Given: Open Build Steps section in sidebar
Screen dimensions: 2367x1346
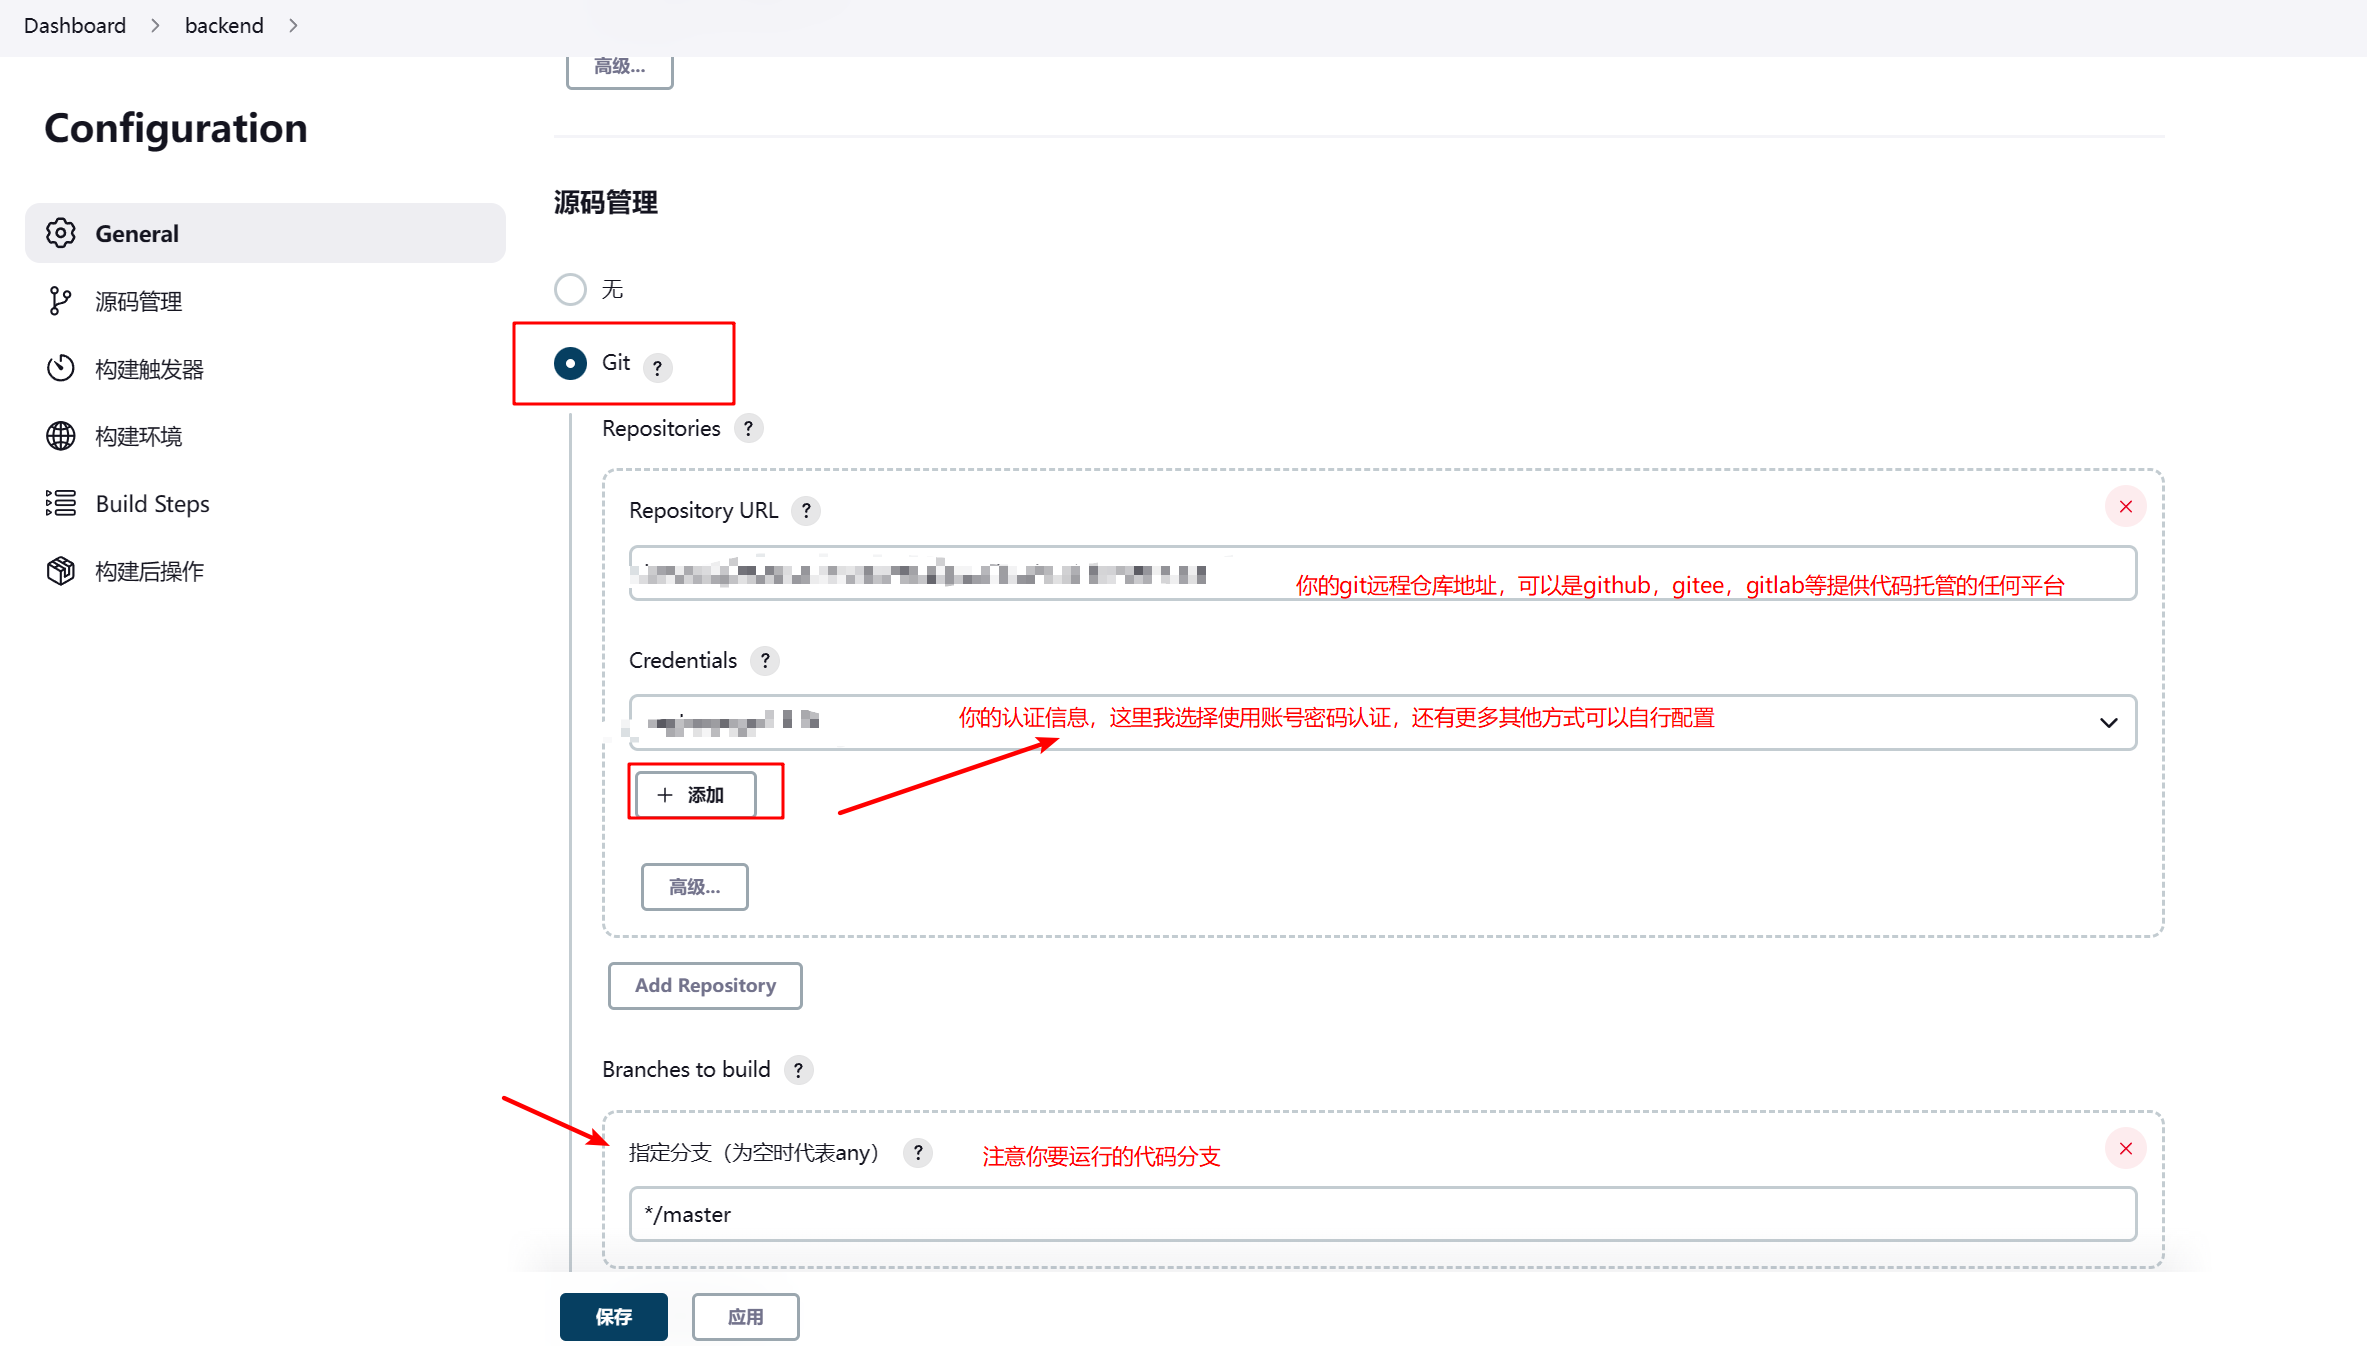Looking at the screenshot, I should tap(152, 504).
